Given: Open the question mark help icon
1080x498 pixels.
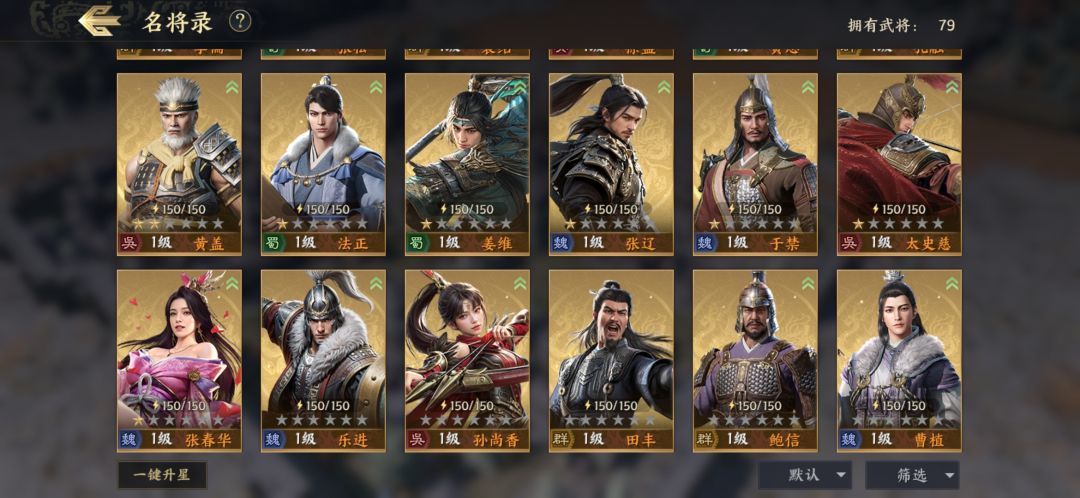Looking at the screenshot, I should pos(240,22).
